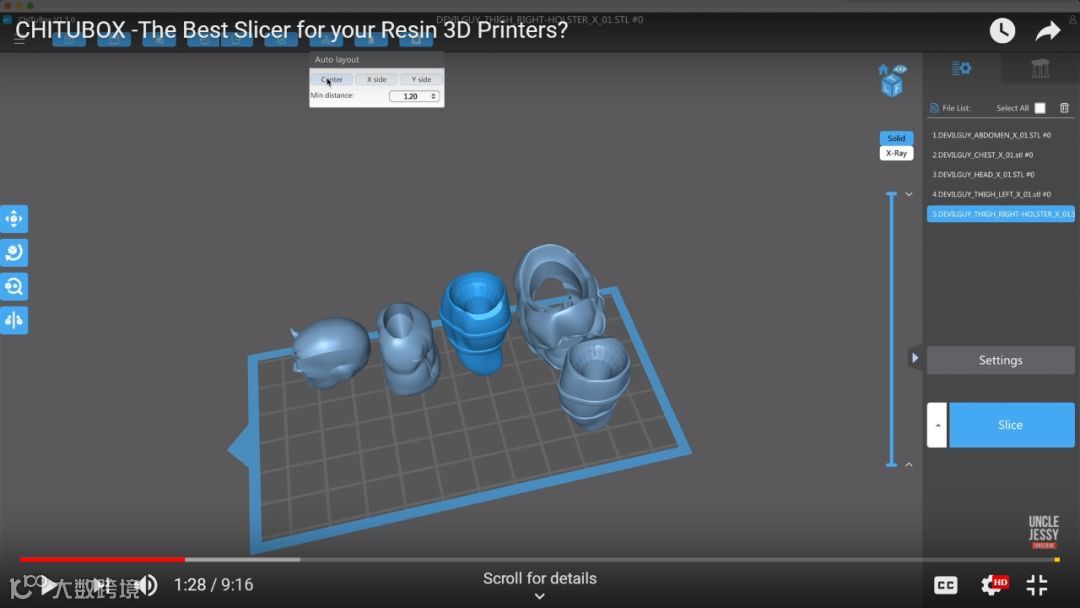Select the Move tool in left sidebar
The width and height of the screenshot is (1080, 608).
click(x=14, y=218)
